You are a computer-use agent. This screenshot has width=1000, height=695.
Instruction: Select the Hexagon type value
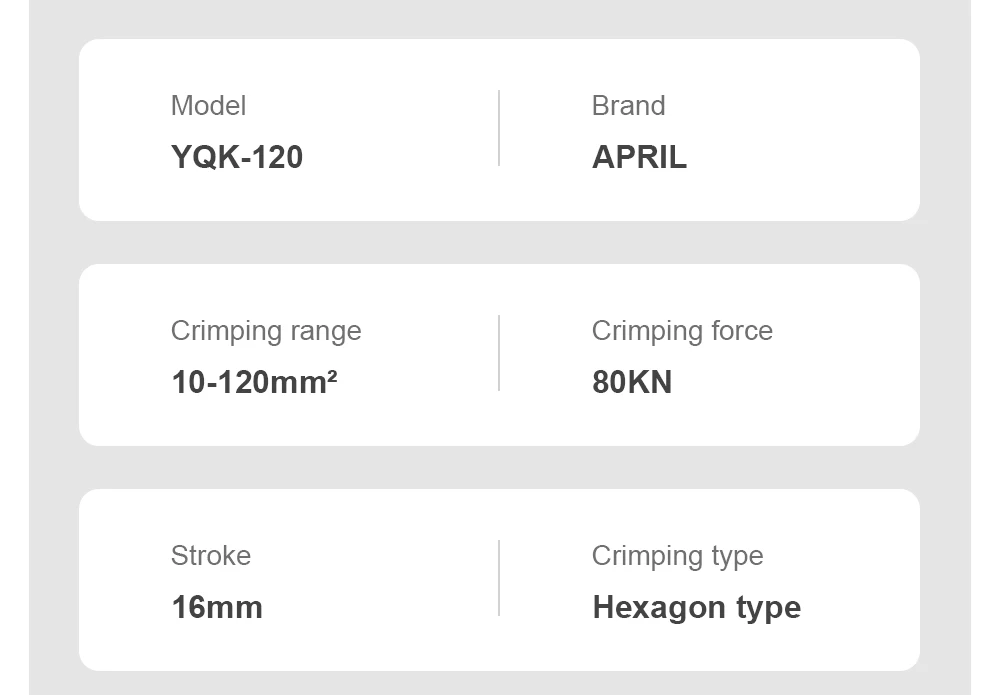pos(696,607)
